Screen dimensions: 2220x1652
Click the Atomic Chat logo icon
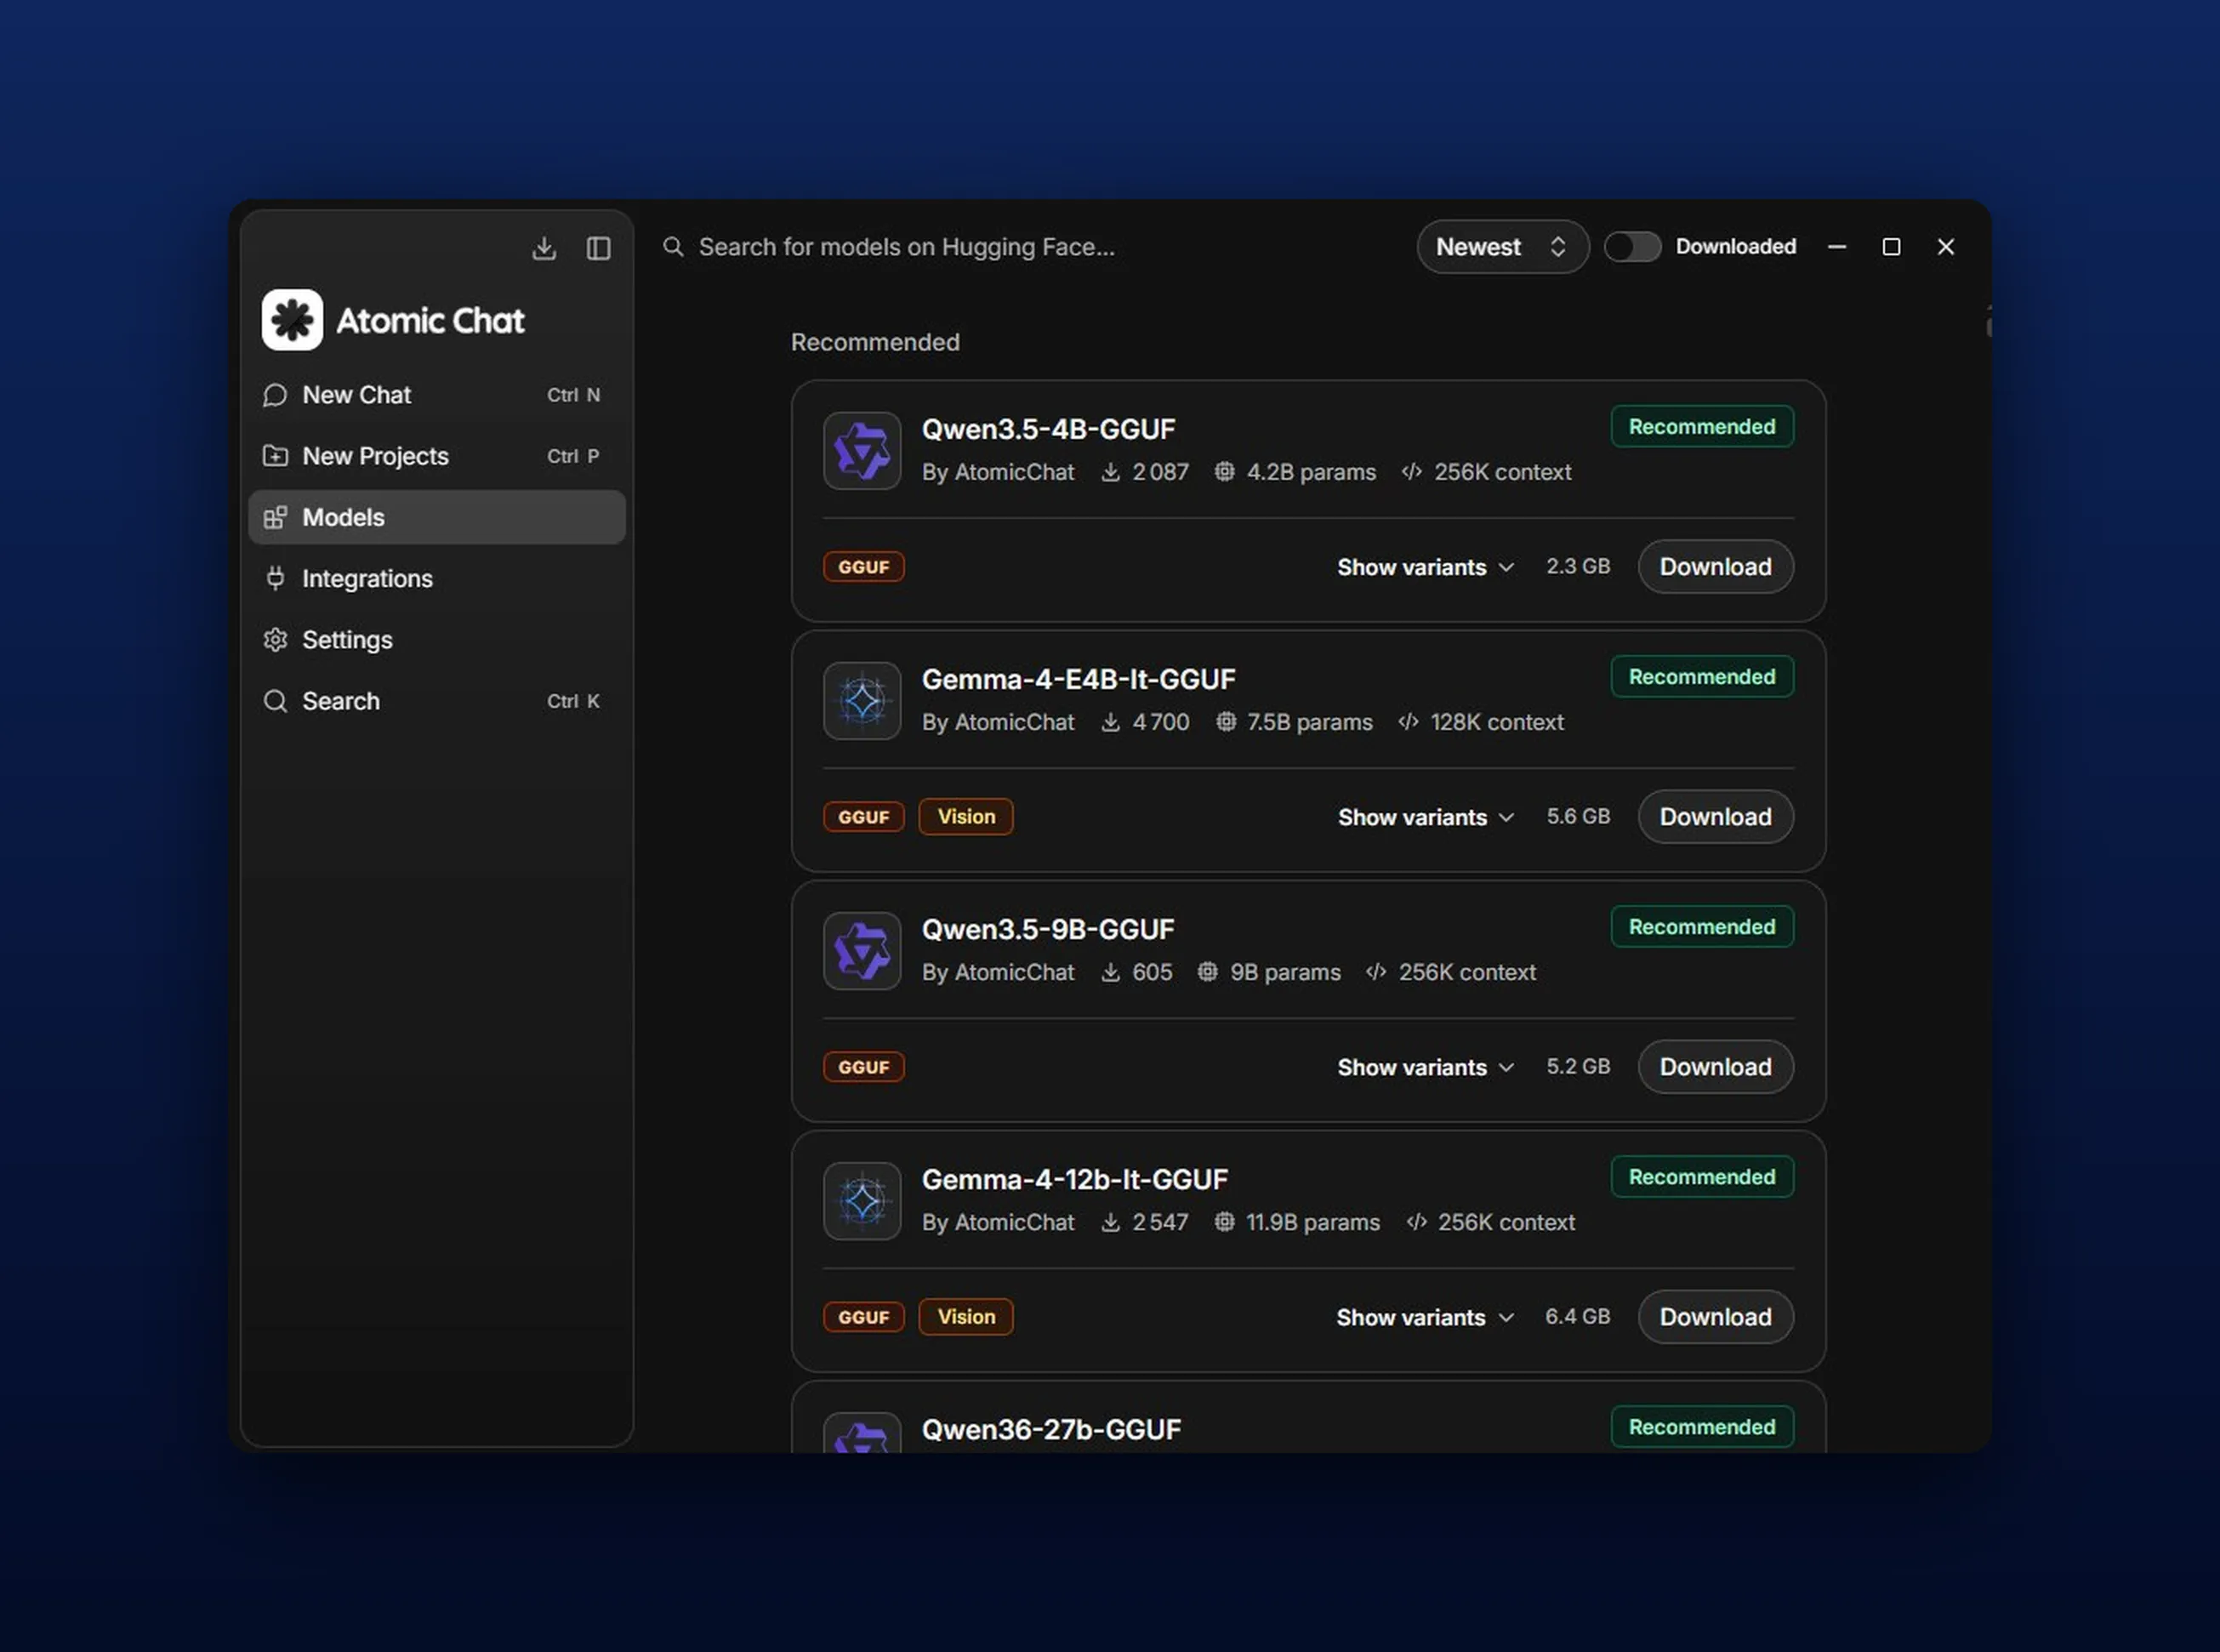[292, 320]
